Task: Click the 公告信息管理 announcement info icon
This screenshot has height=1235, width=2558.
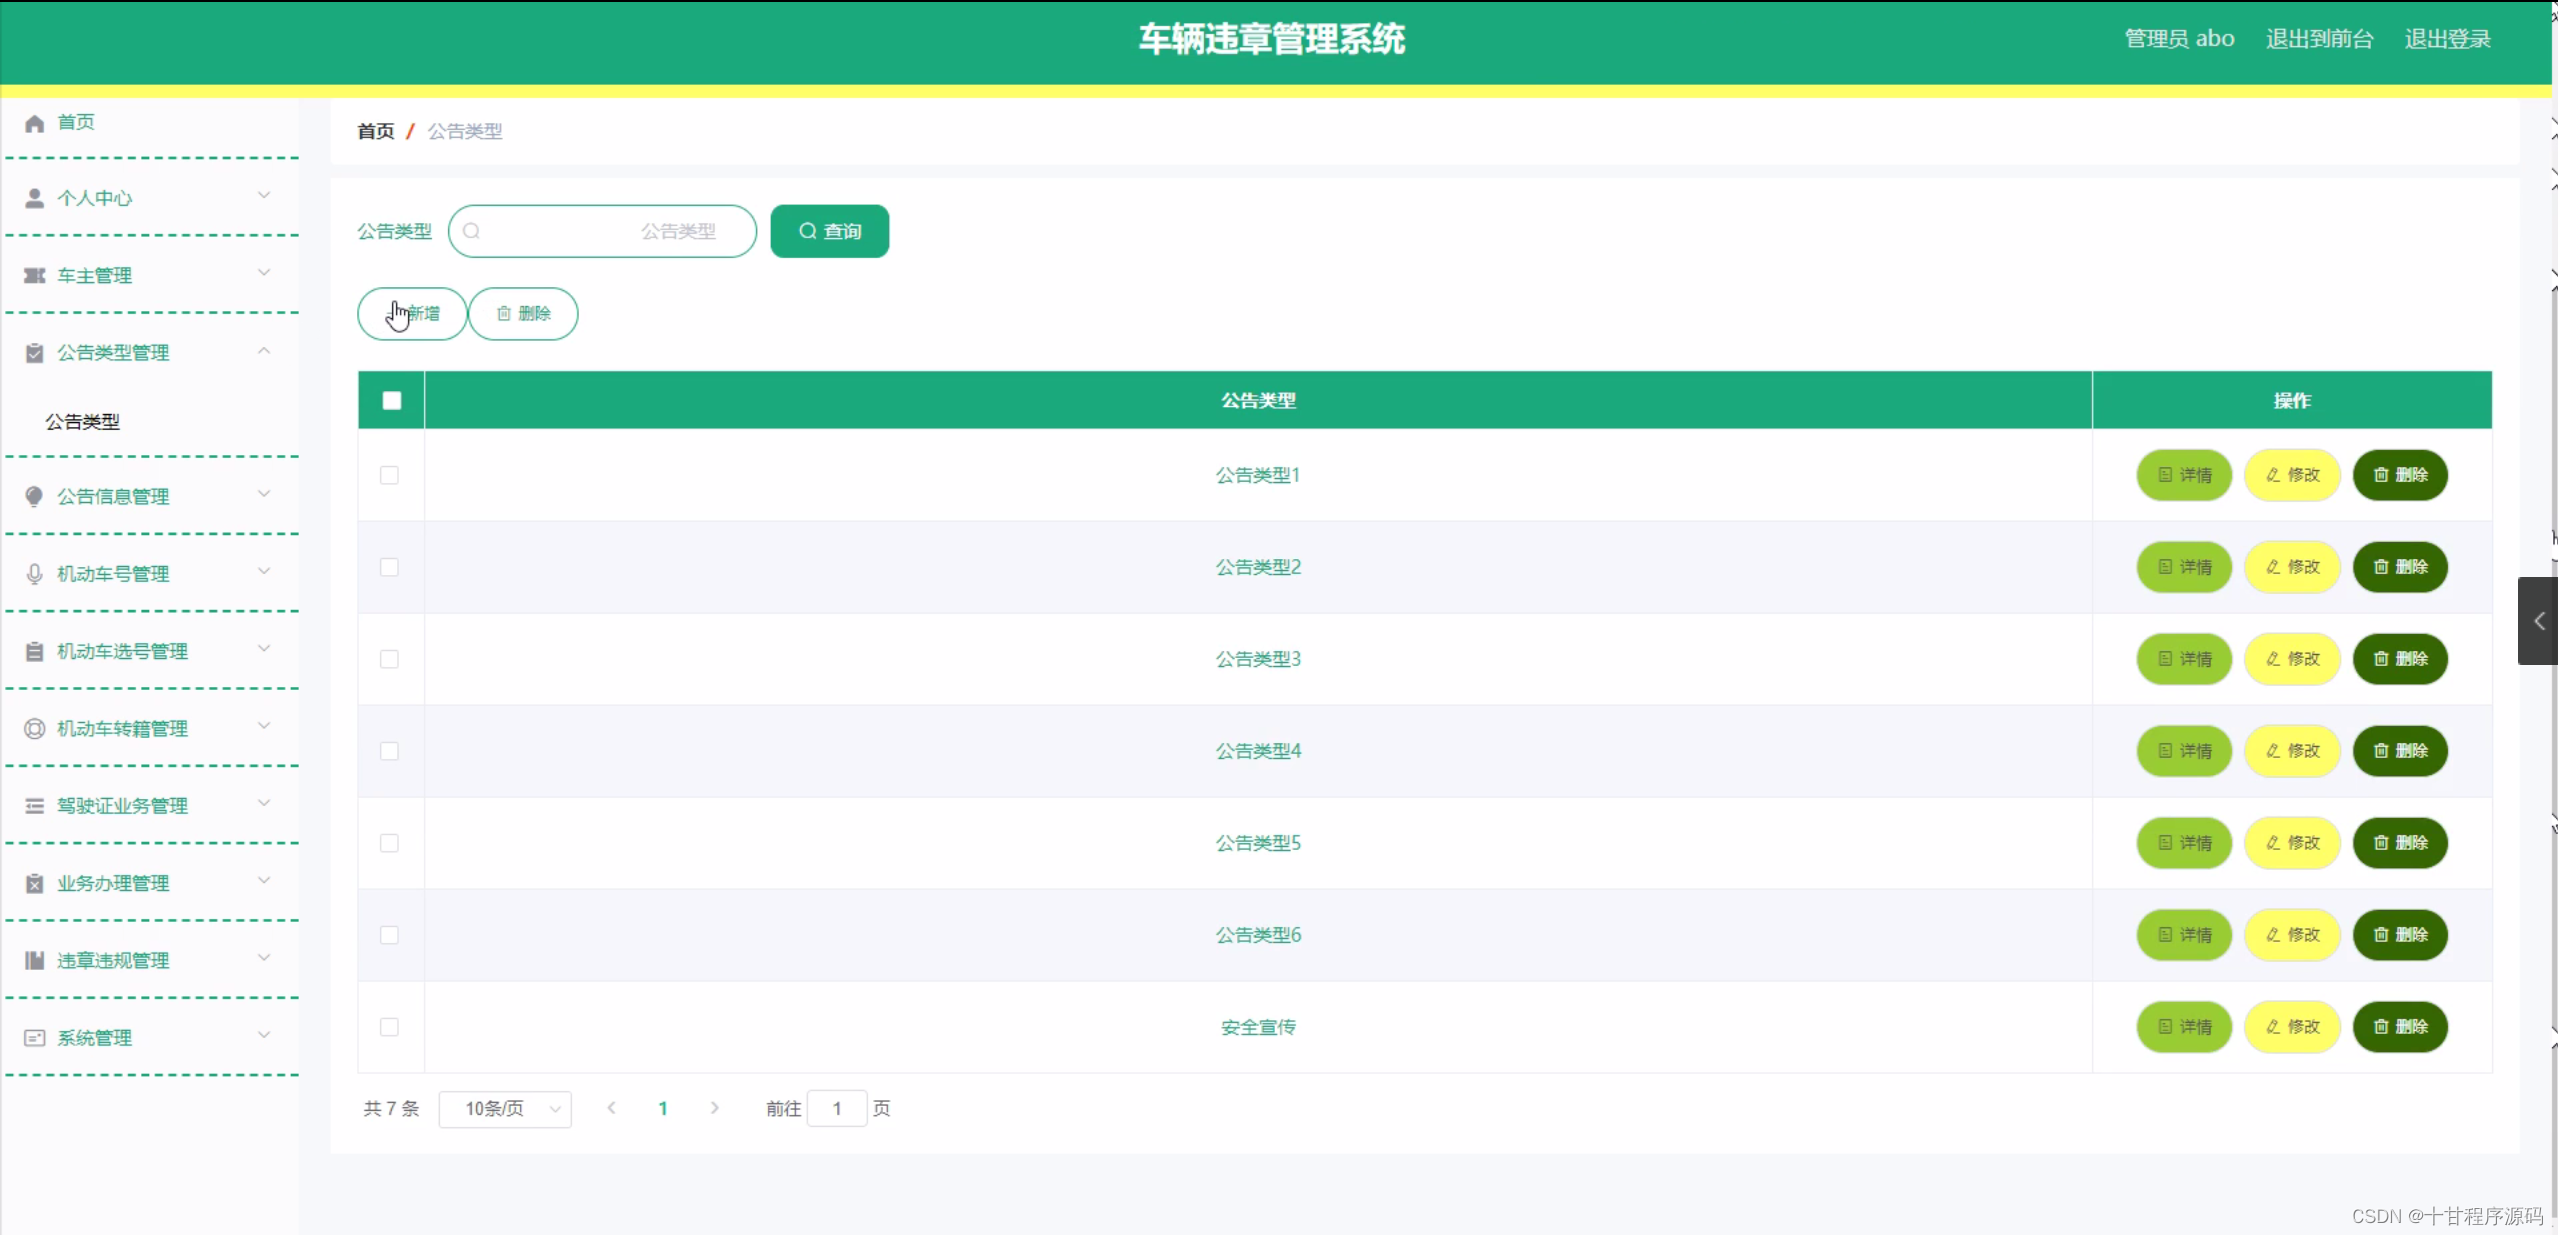Action: pyautogui.click(x=34, y=496)
